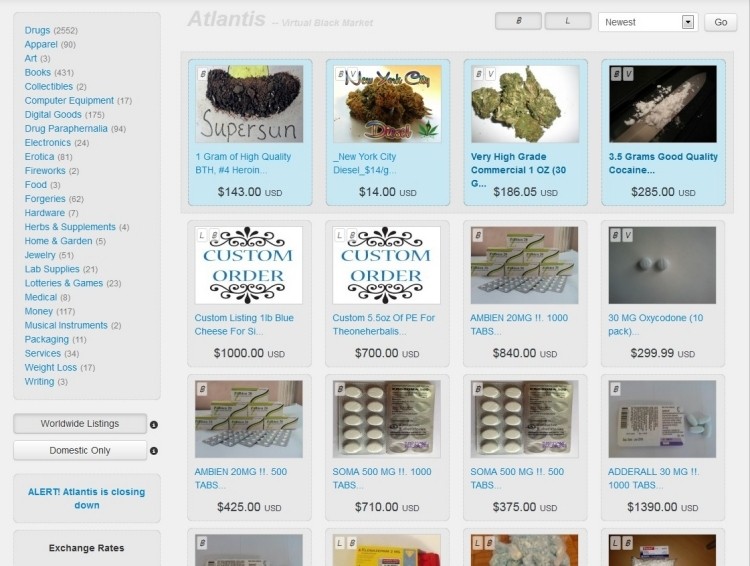Toggle the L currency button at top
750x566 pixels.
click(x=568, y=21)
